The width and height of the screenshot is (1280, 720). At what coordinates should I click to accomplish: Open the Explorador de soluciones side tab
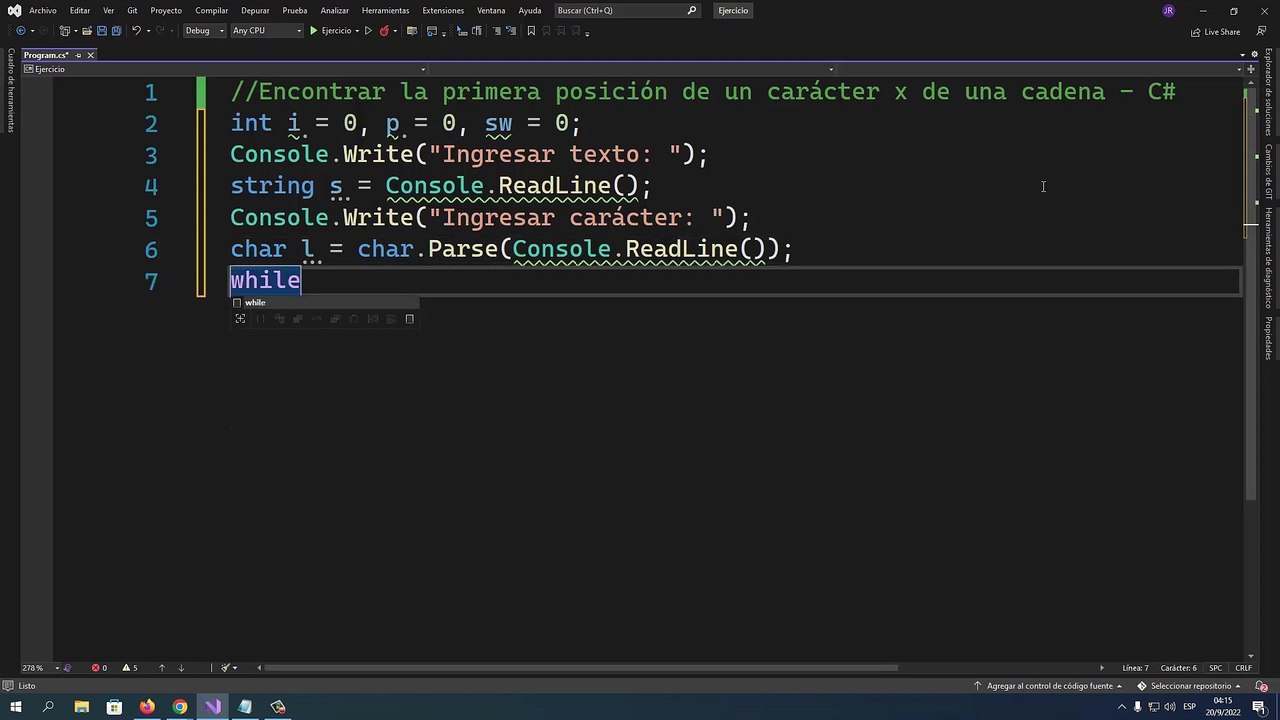1268,92
